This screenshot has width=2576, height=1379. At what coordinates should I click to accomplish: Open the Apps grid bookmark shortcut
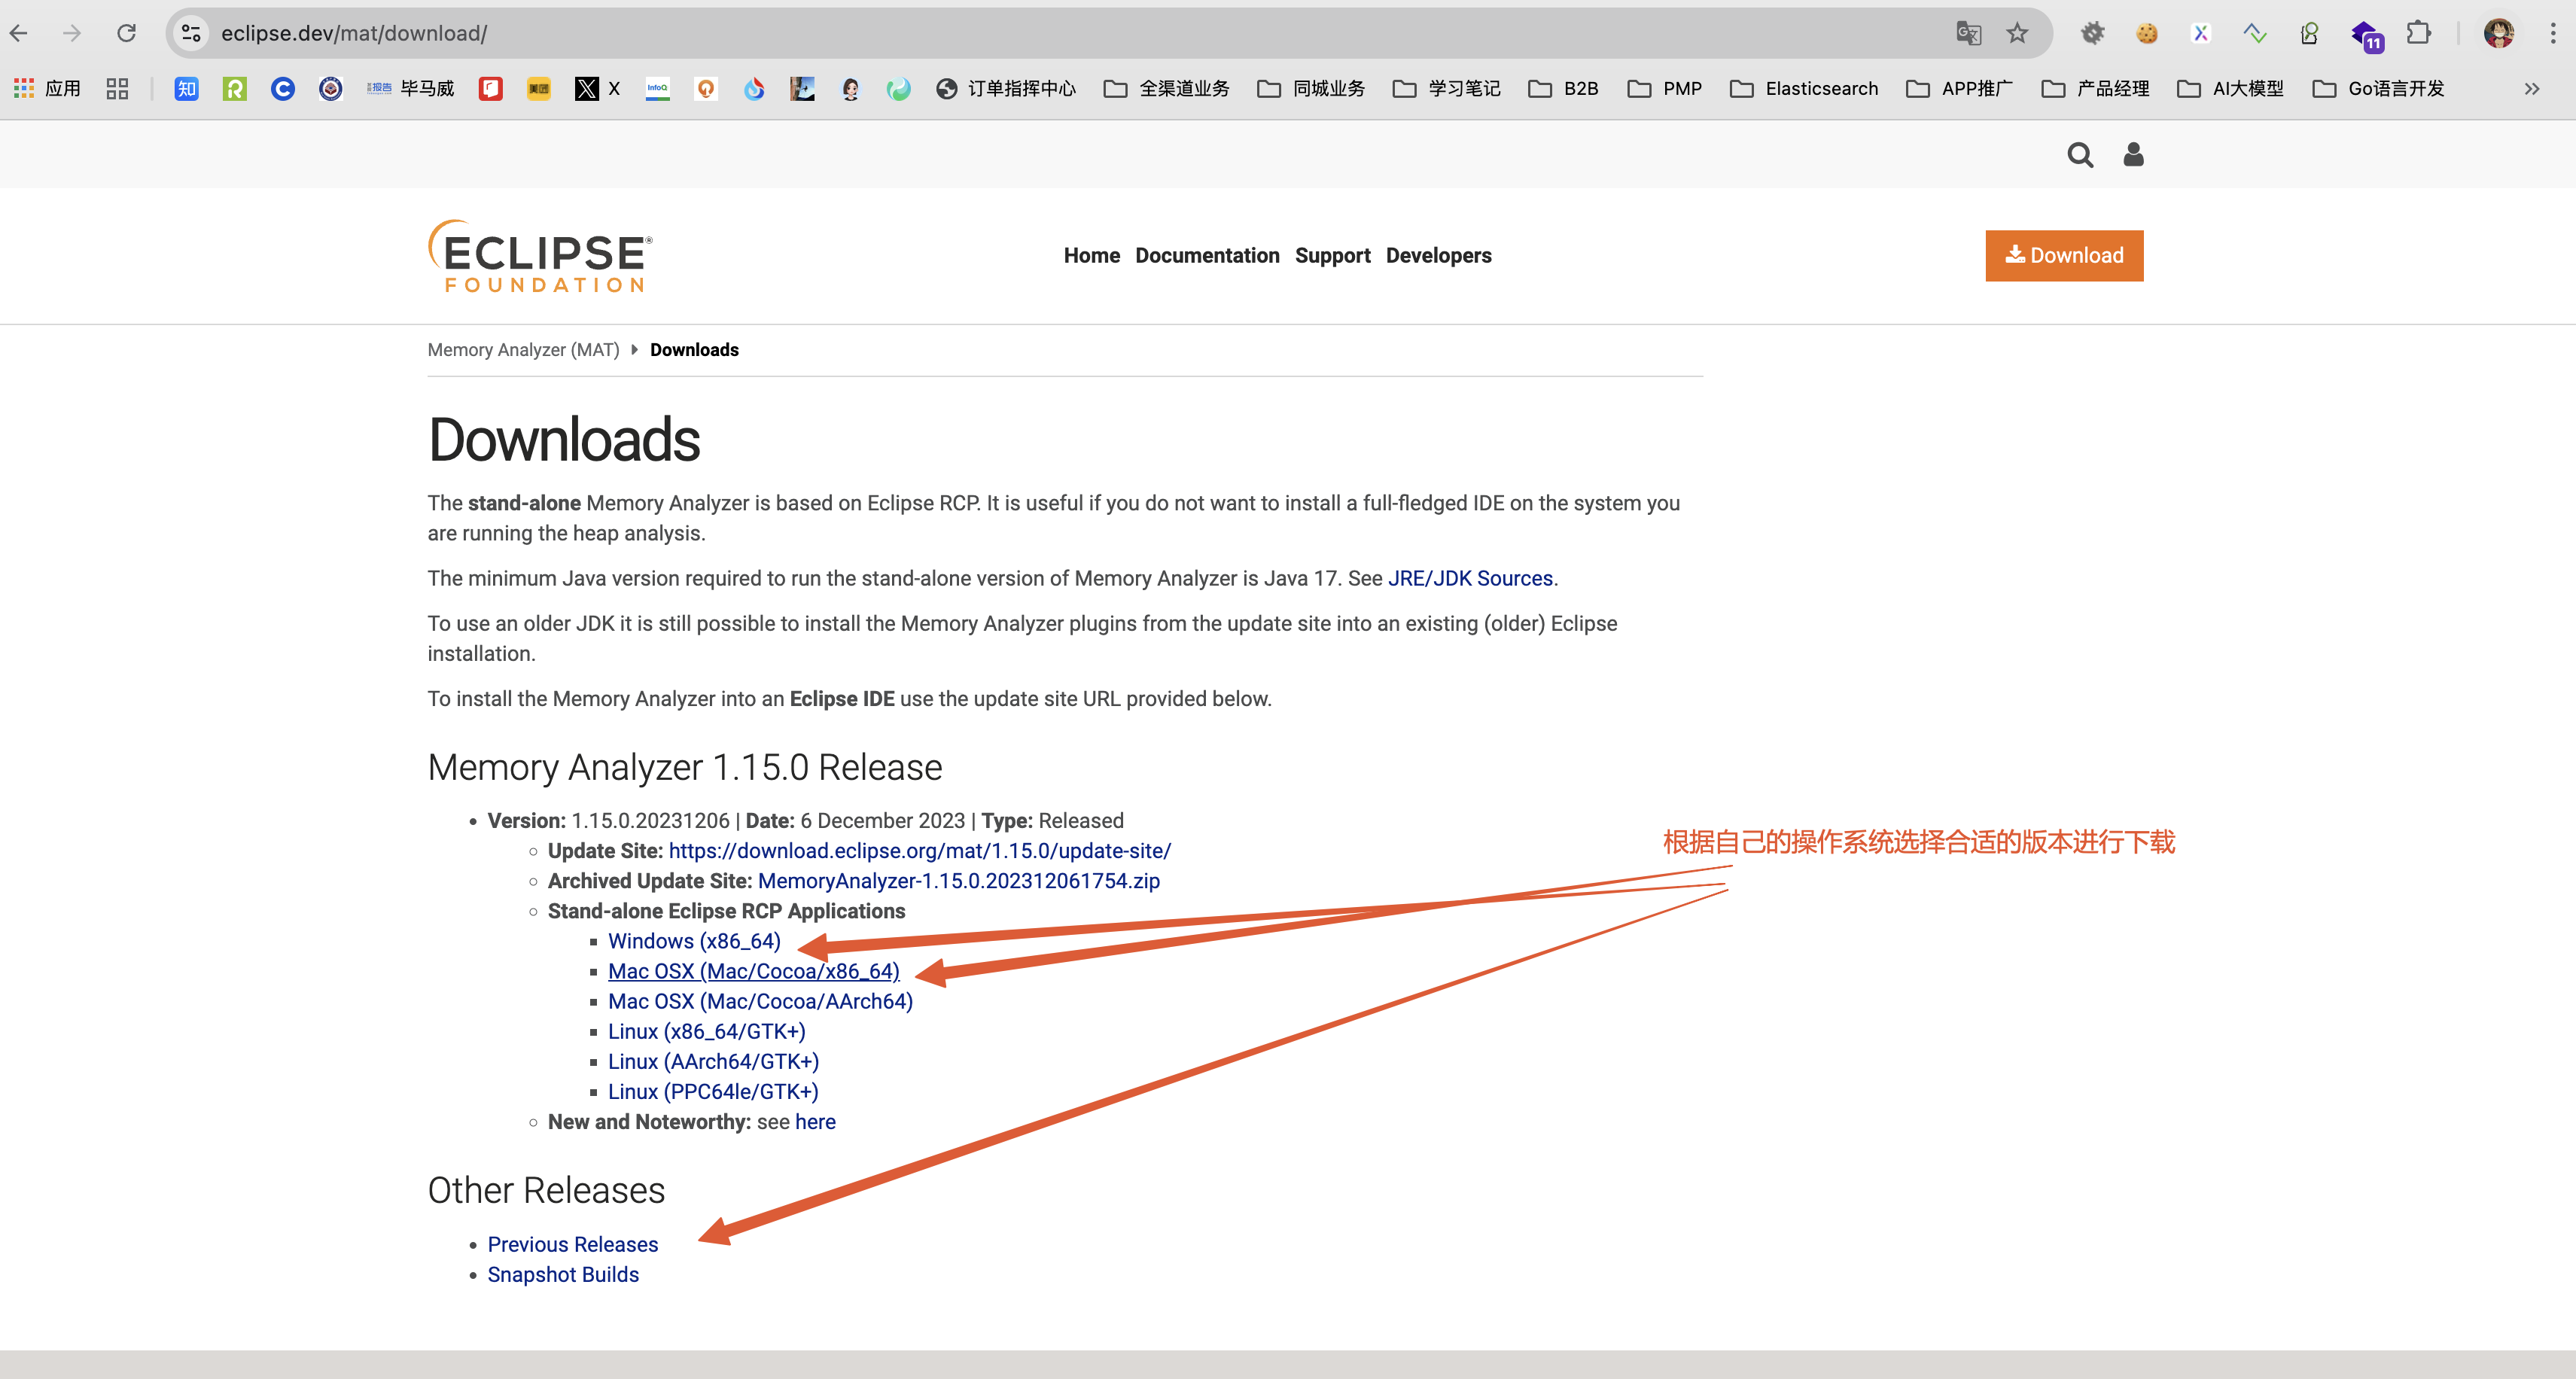(48, 88)
